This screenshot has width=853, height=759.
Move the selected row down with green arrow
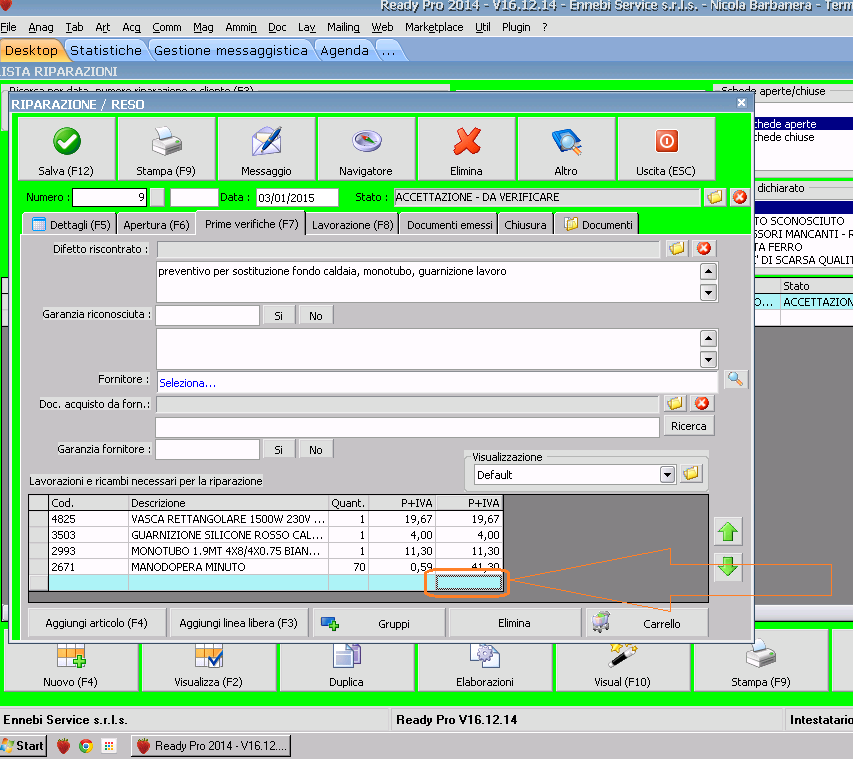(x=728, y=566)
